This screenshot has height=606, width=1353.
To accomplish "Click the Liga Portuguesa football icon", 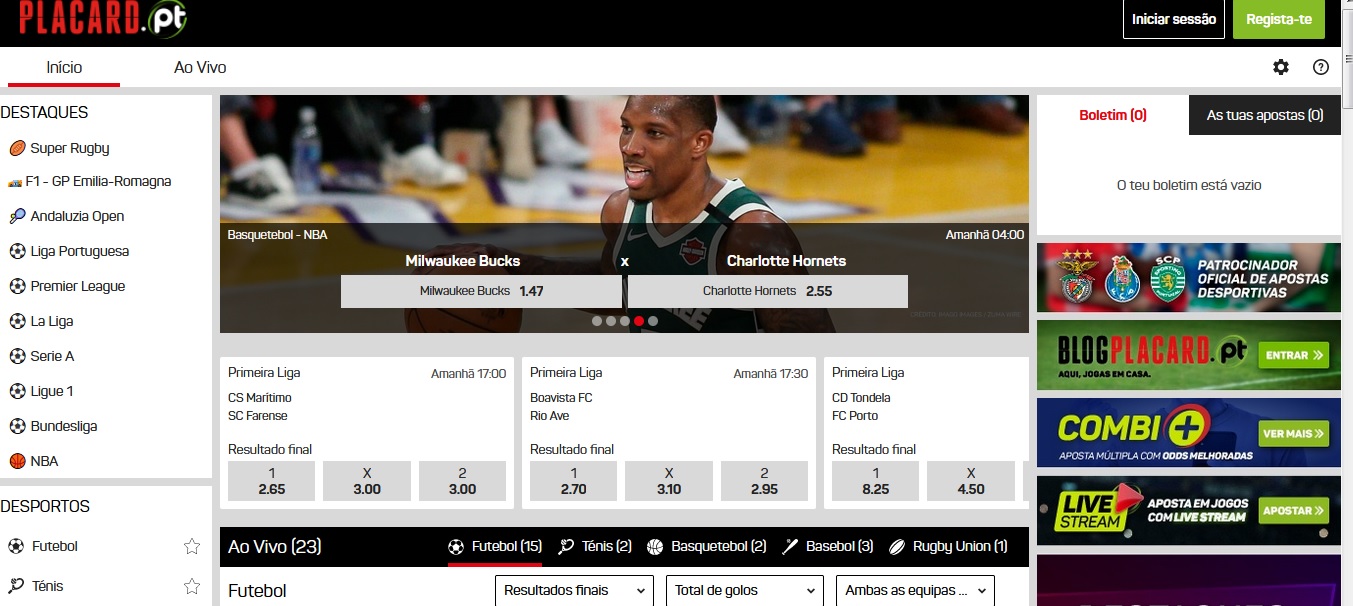I will pos(17,251).
